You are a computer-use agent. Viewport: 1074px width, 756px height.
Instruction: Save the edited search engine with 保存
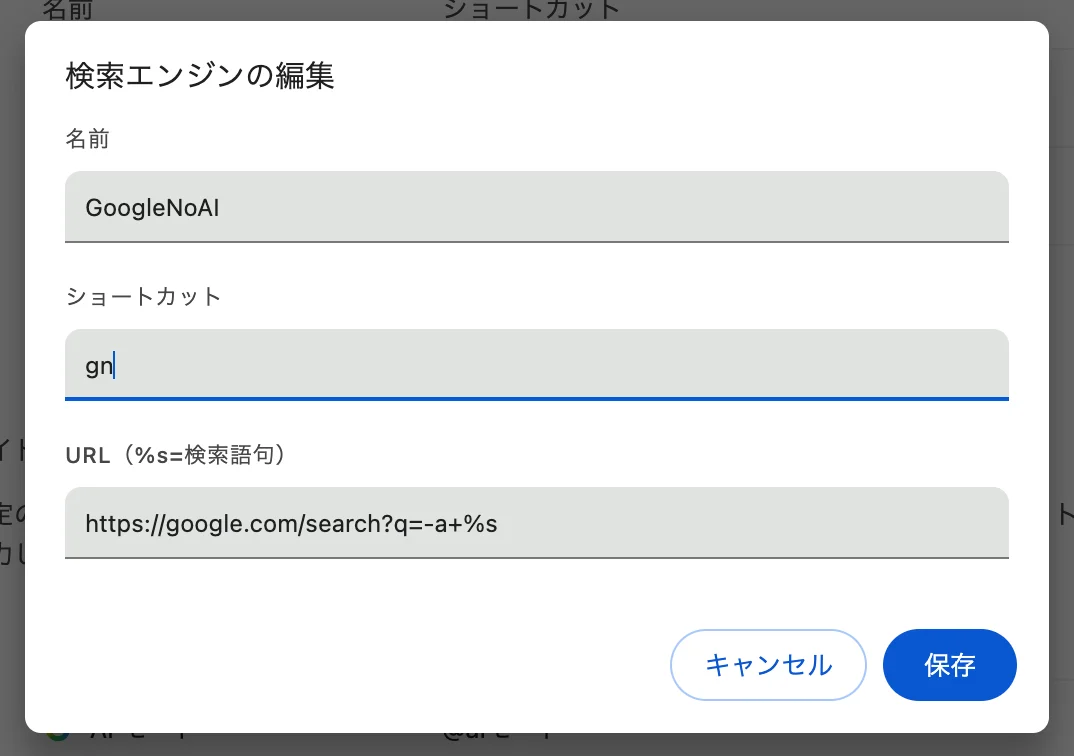coord(949,664)
